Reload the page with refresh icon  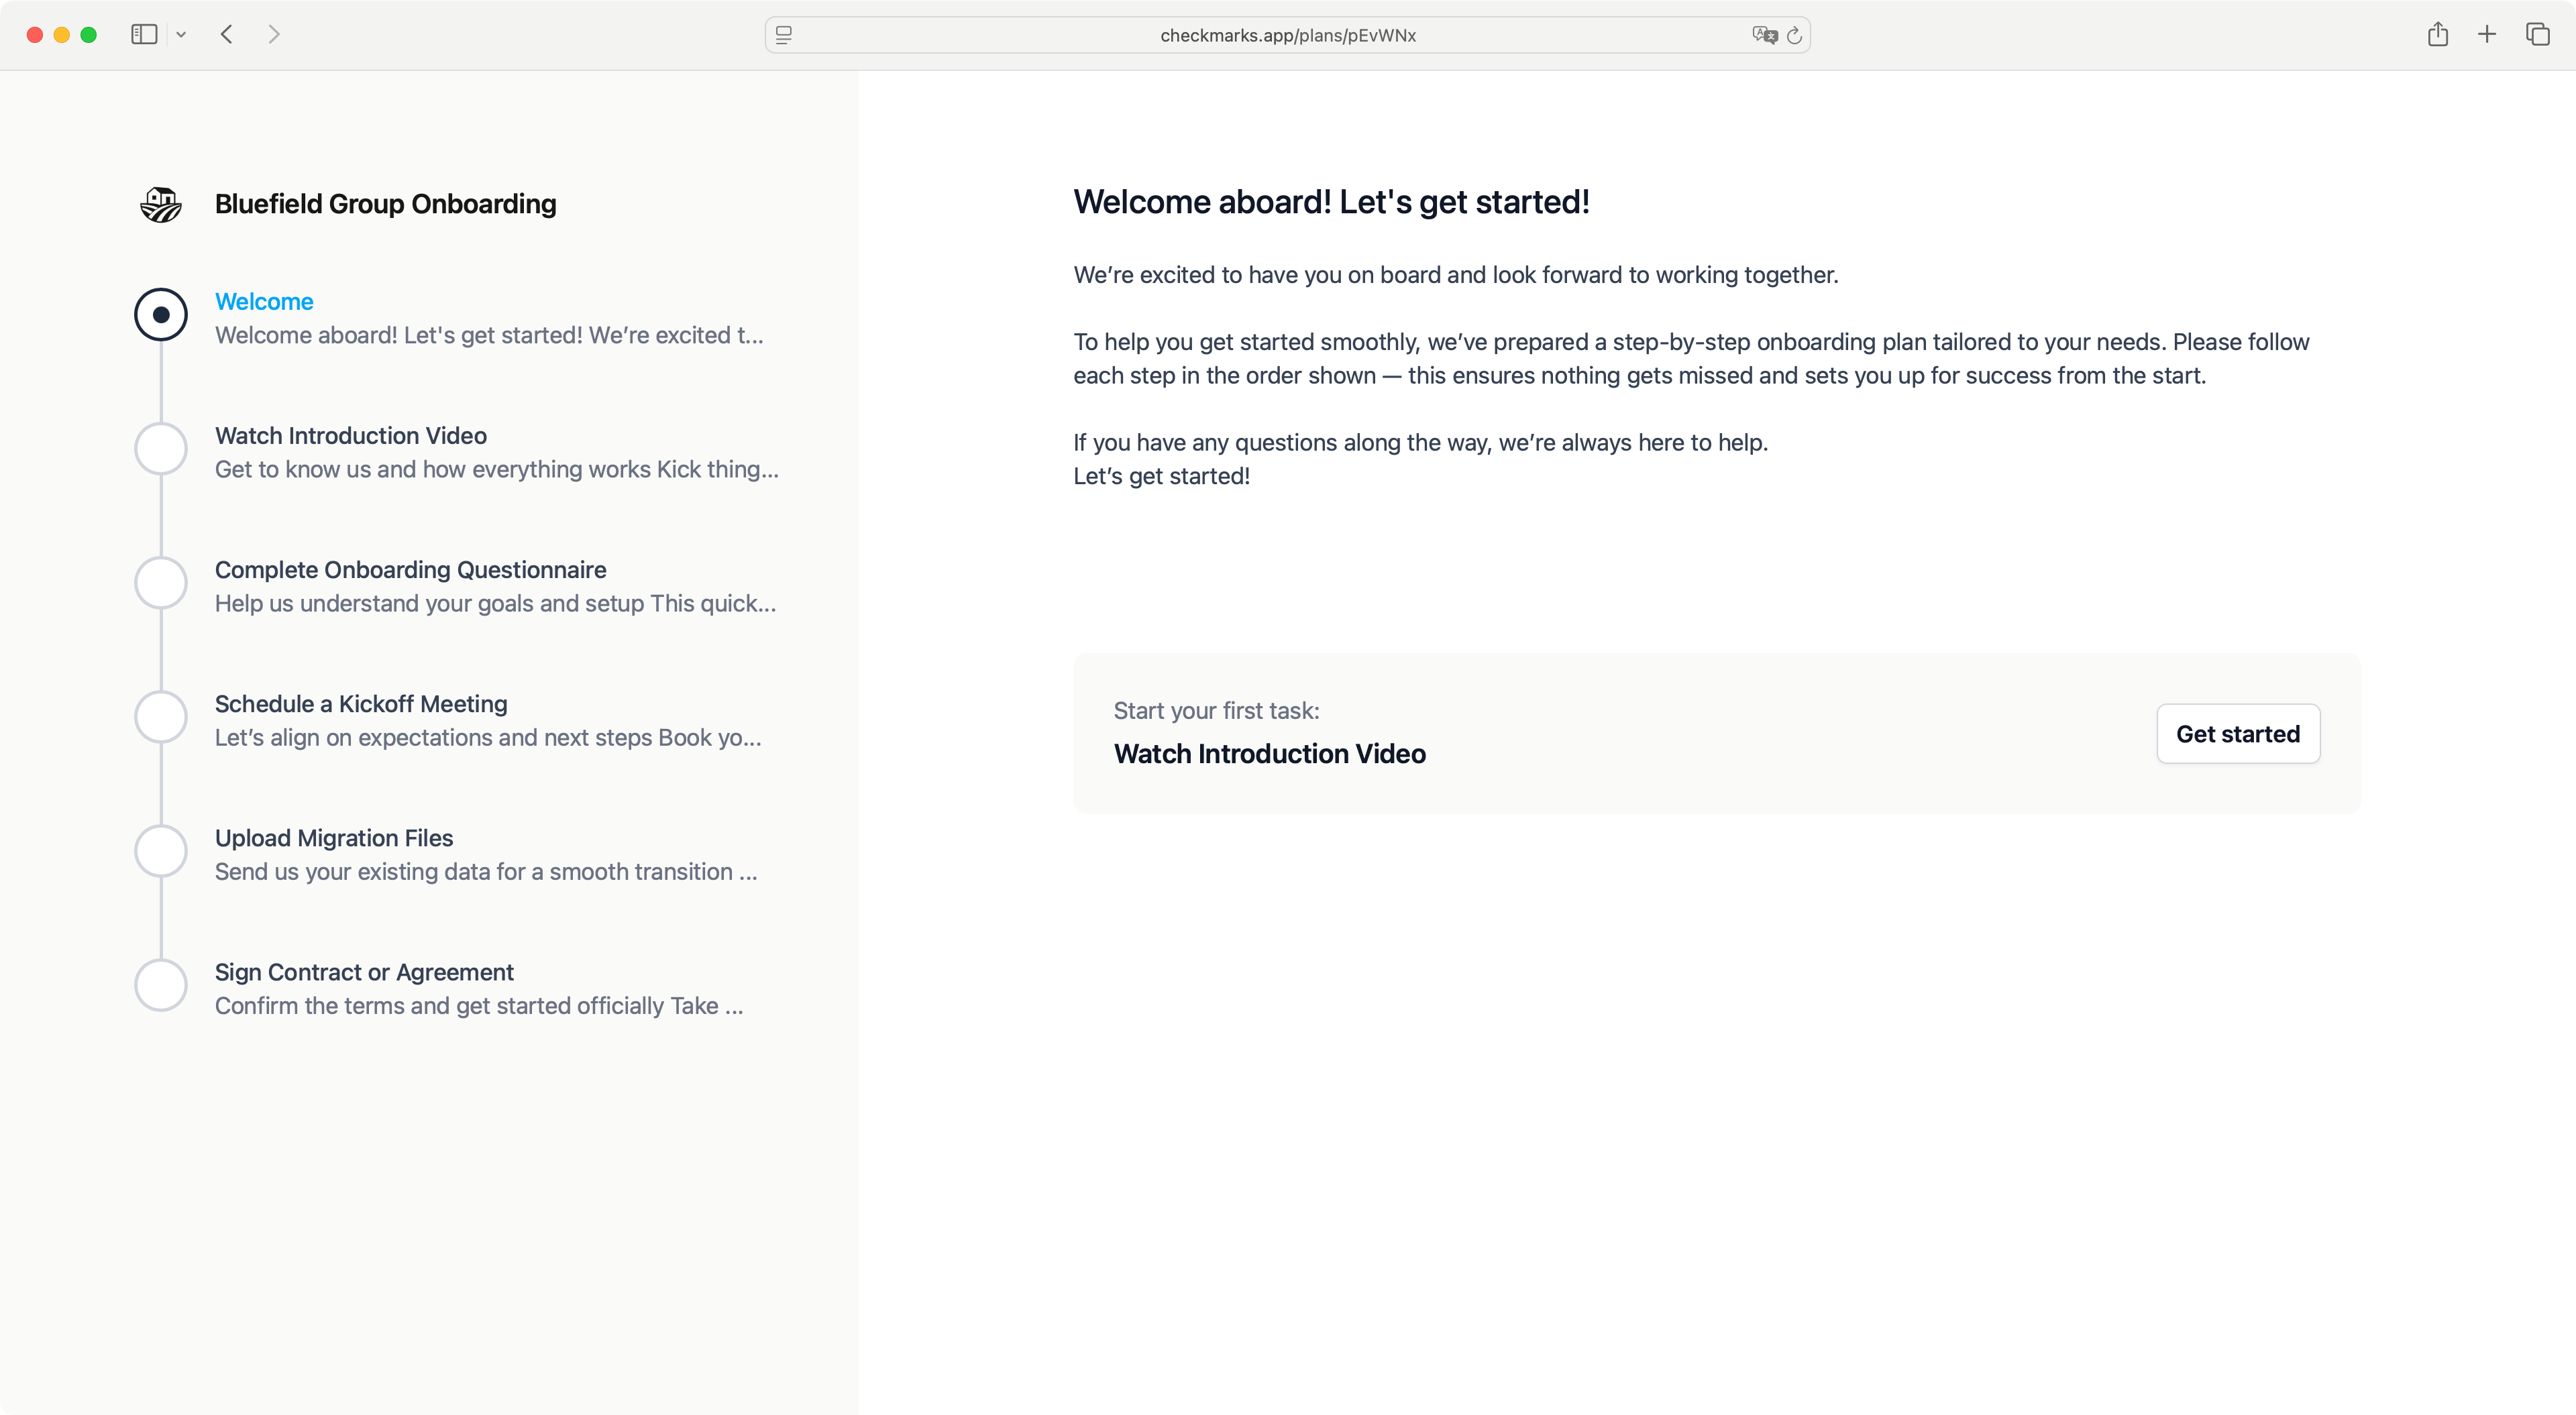[1795, 35]
